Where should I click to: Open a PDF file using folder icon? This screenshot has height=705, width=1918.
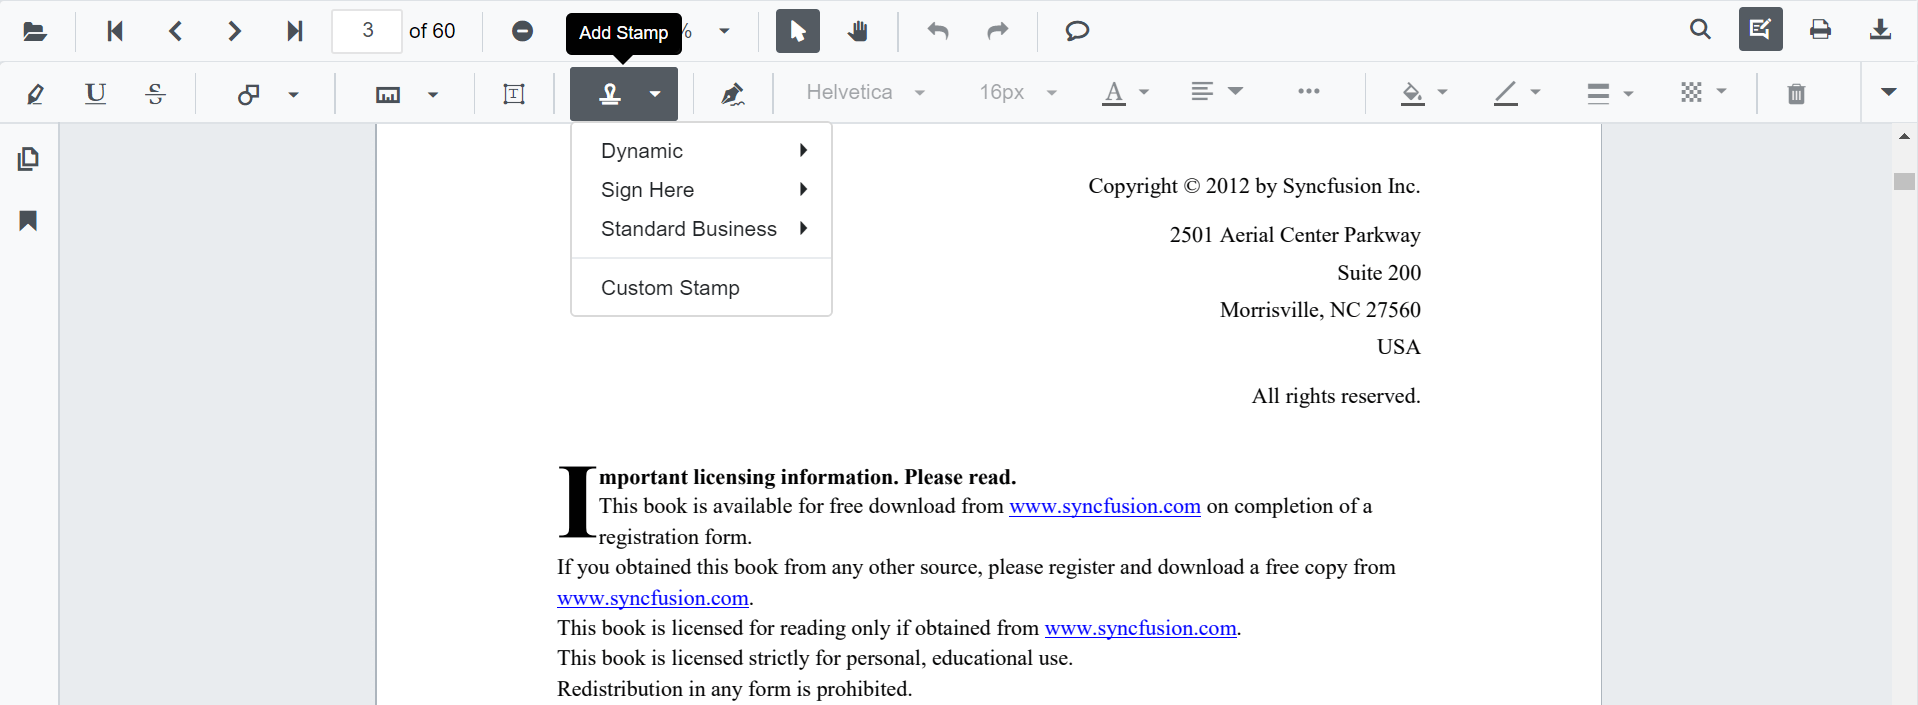coord(35,31)
